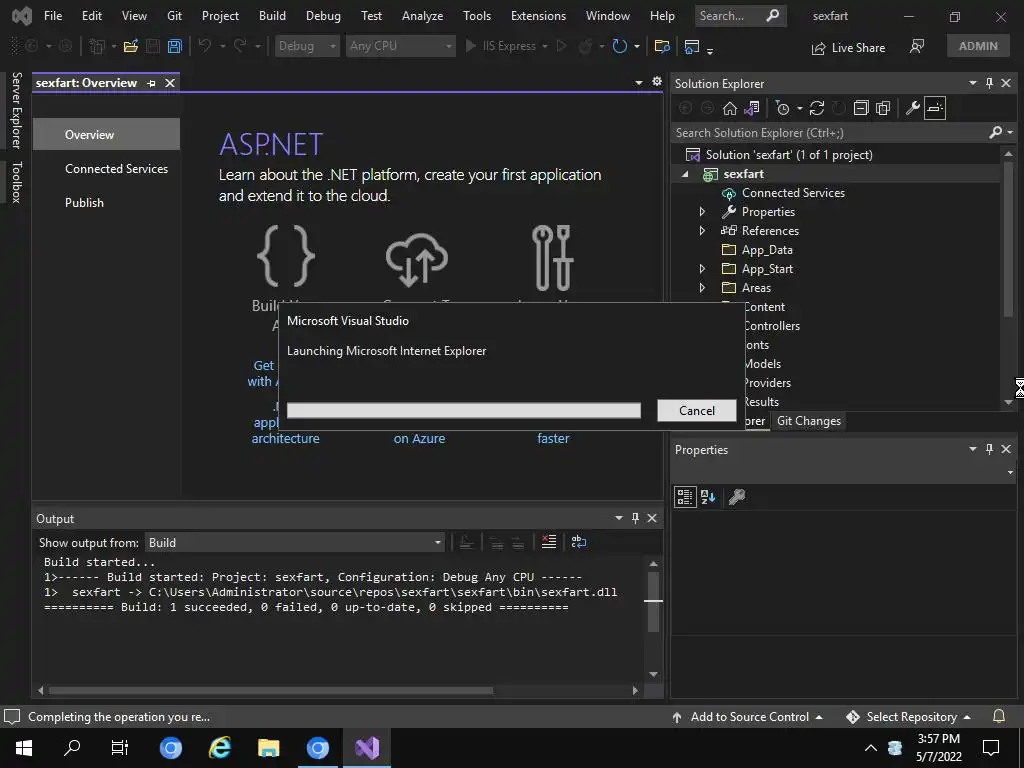Click Sync with Active Document arrows icon
This screenshot has width=1024, height=768.
817,108
